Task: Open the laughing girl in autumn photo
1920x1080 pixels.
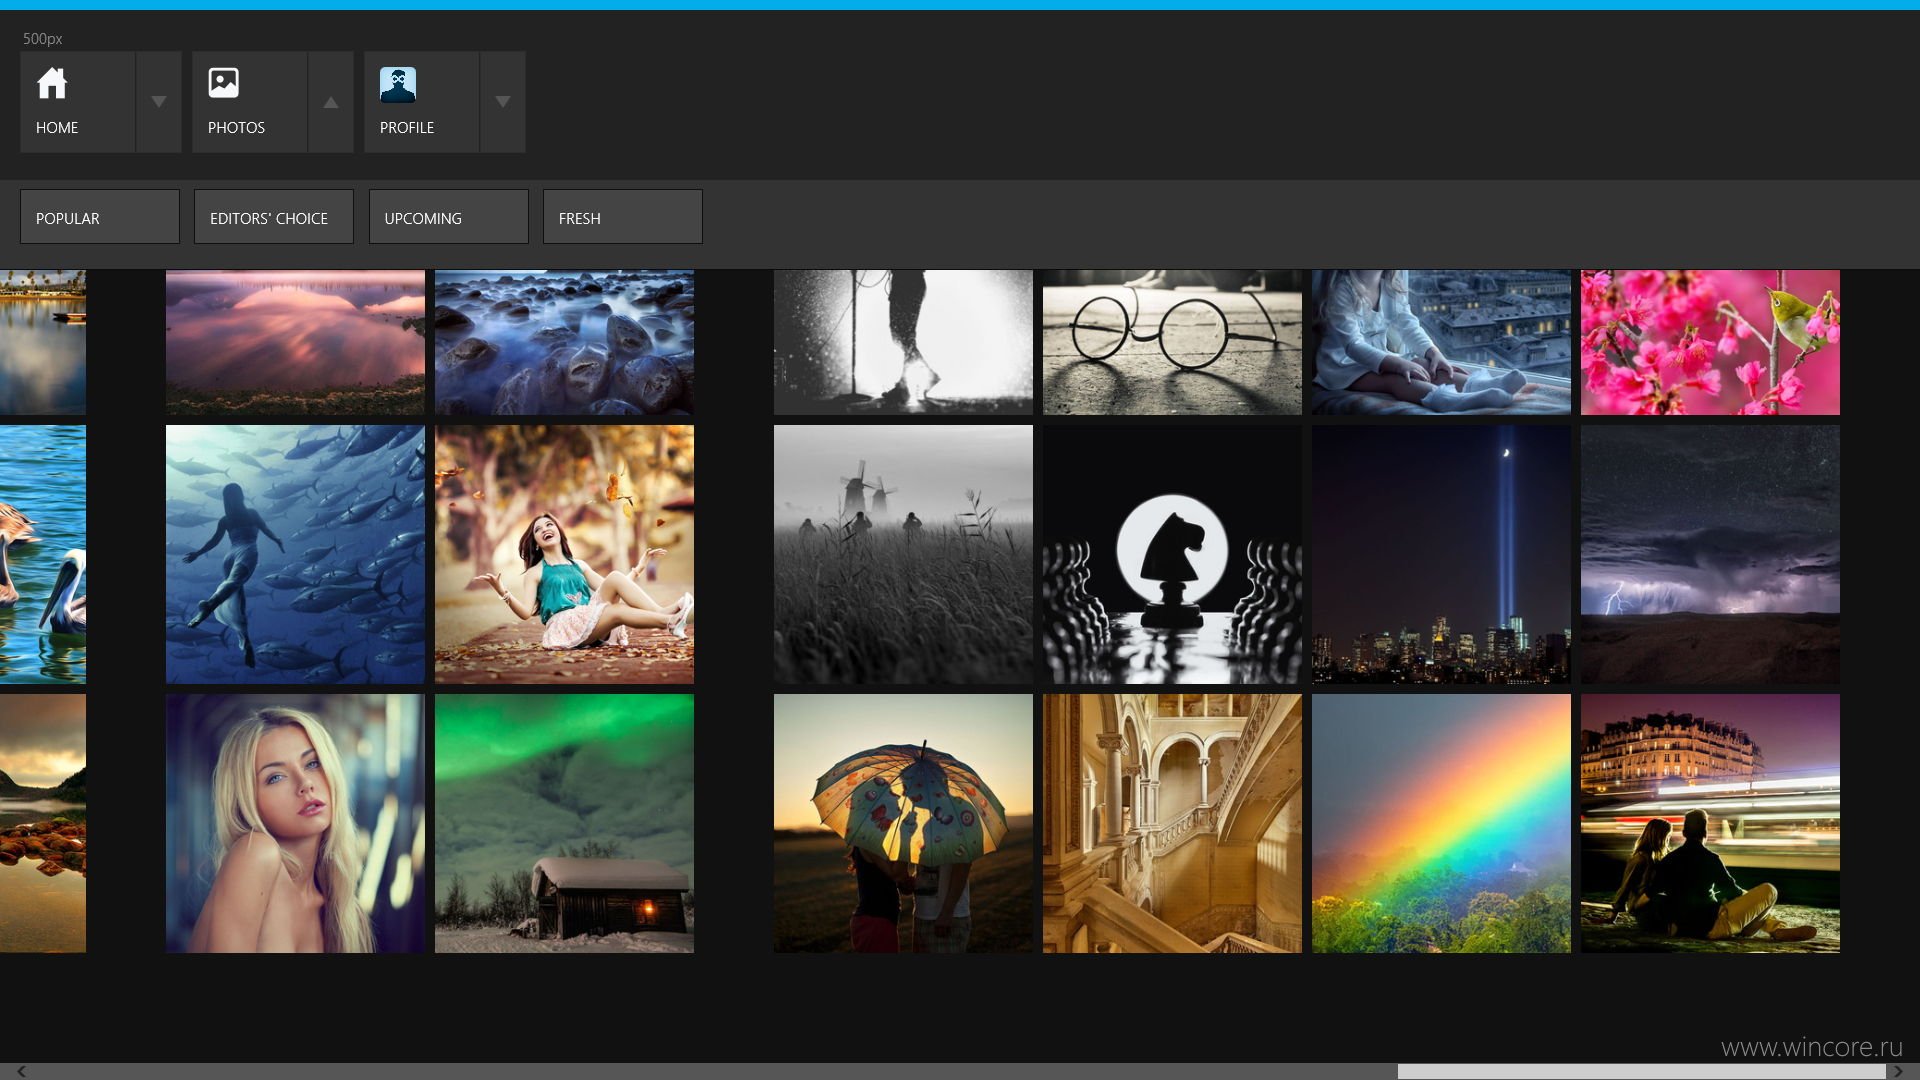Action: click(564, 555)
